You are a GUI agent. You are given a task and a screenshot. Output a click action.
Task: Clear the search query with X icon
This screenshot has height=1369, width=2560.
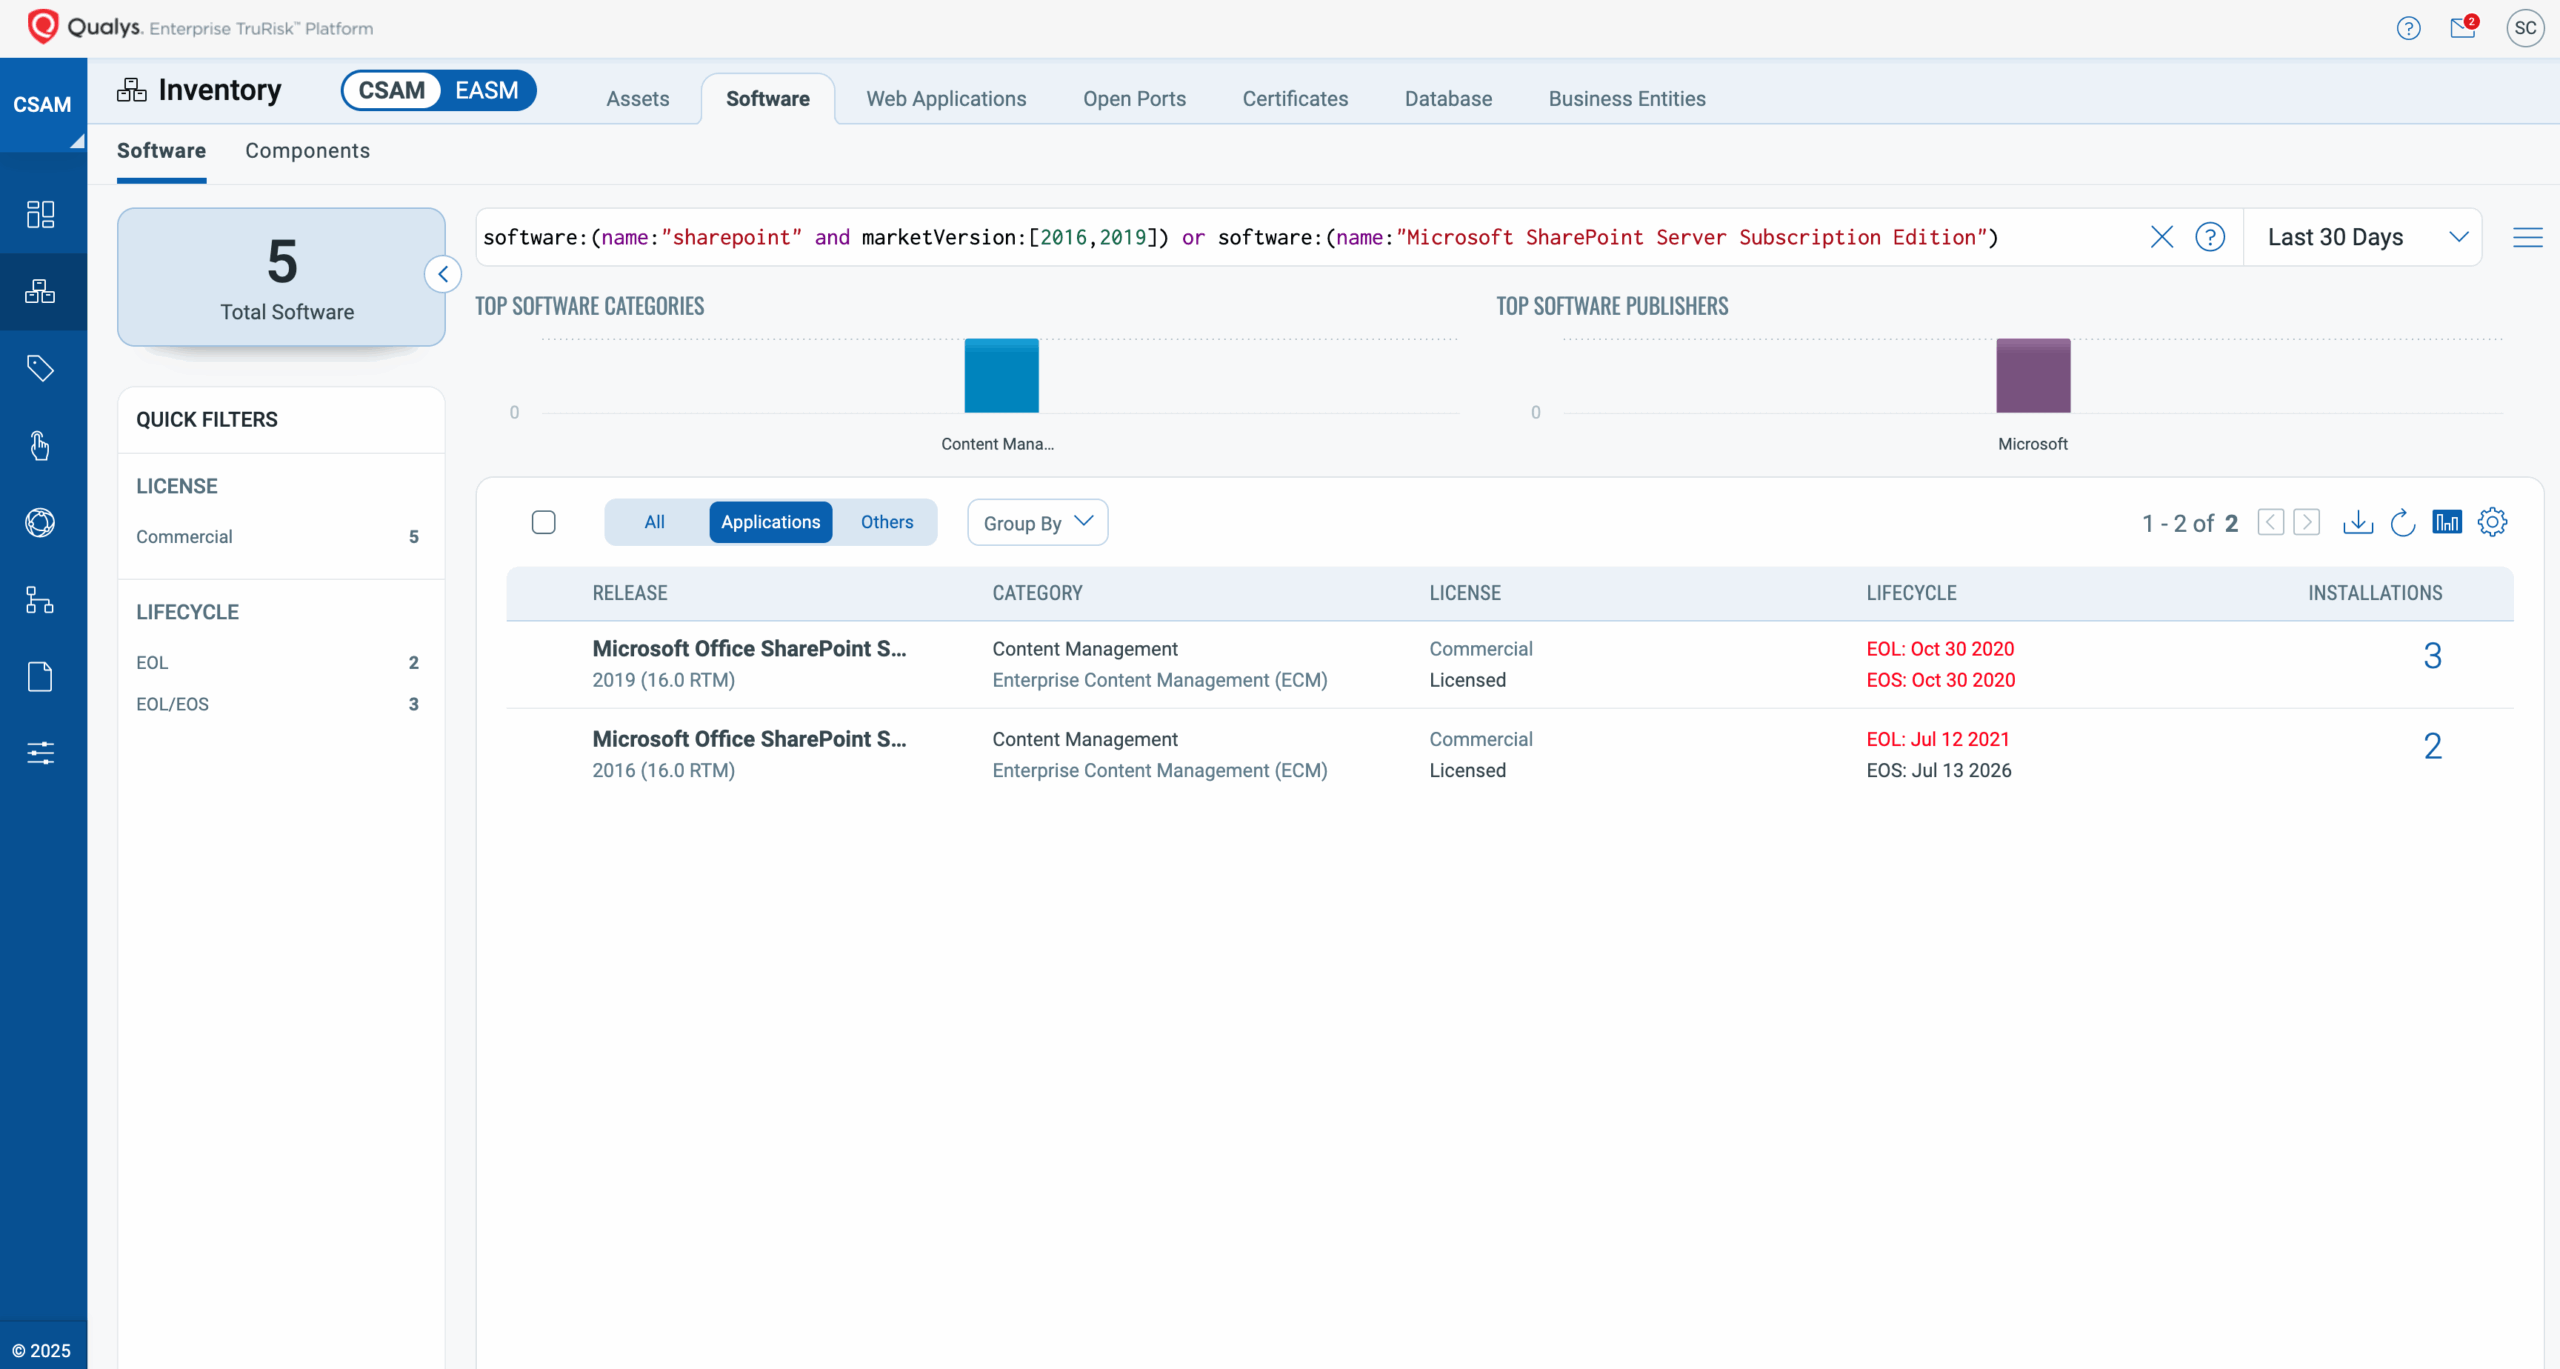2161,237
